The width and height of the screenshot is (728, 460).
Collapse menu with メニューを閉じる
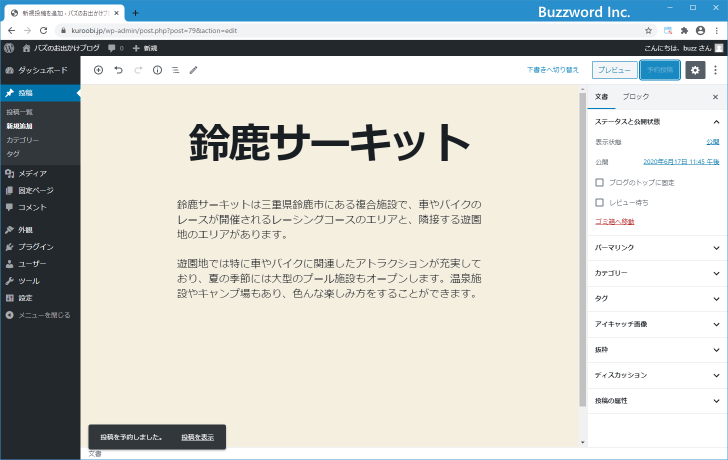coord(40,315)
